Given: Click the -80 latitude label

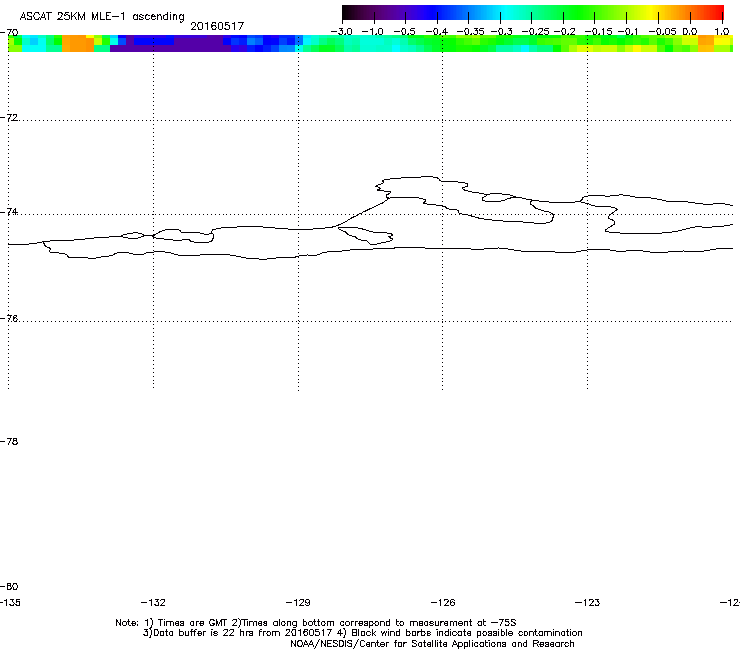Looking at the screenshot, I should point(9,586).
